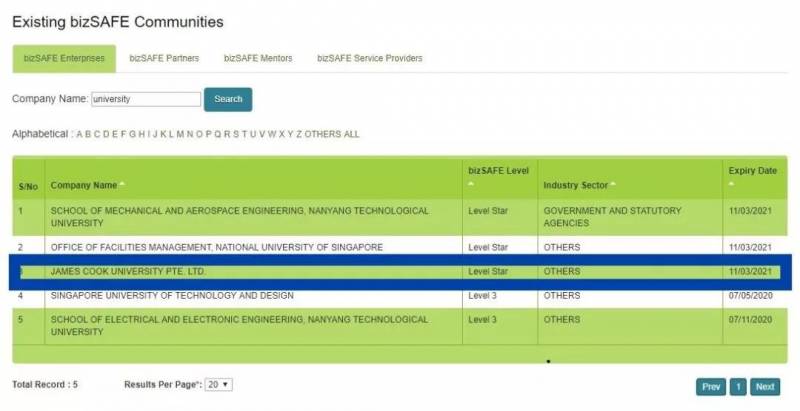Click page number 1 button

pyautogui.click(x=738, y=387)
